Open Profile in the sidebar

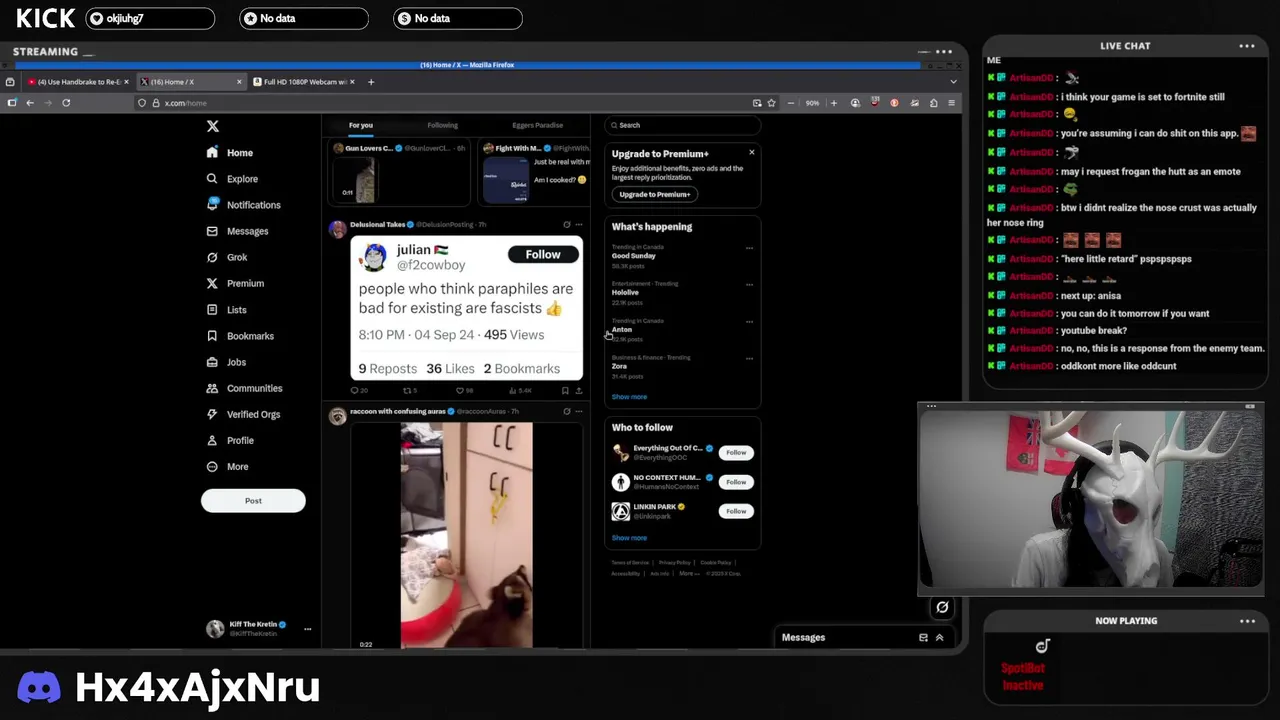click(229, 440)
